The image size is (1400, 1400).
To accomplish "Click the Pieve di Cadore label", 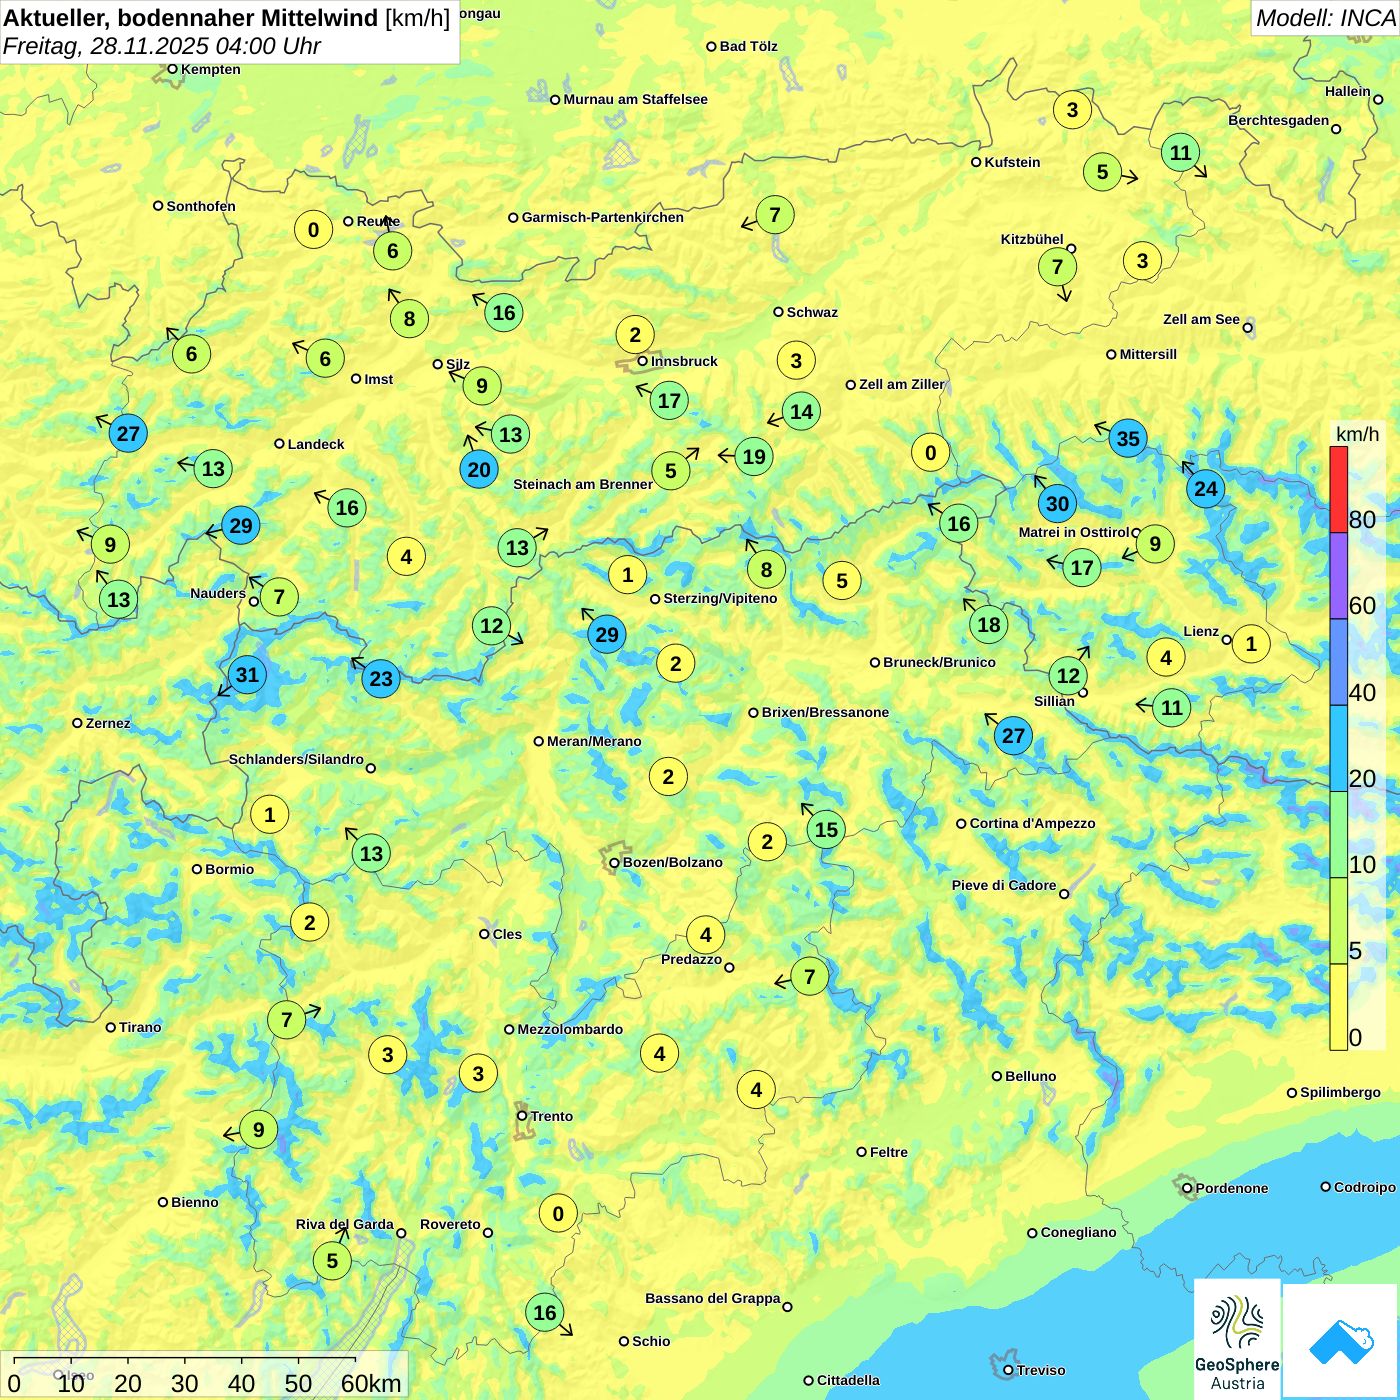I will tap(1004, 885).
